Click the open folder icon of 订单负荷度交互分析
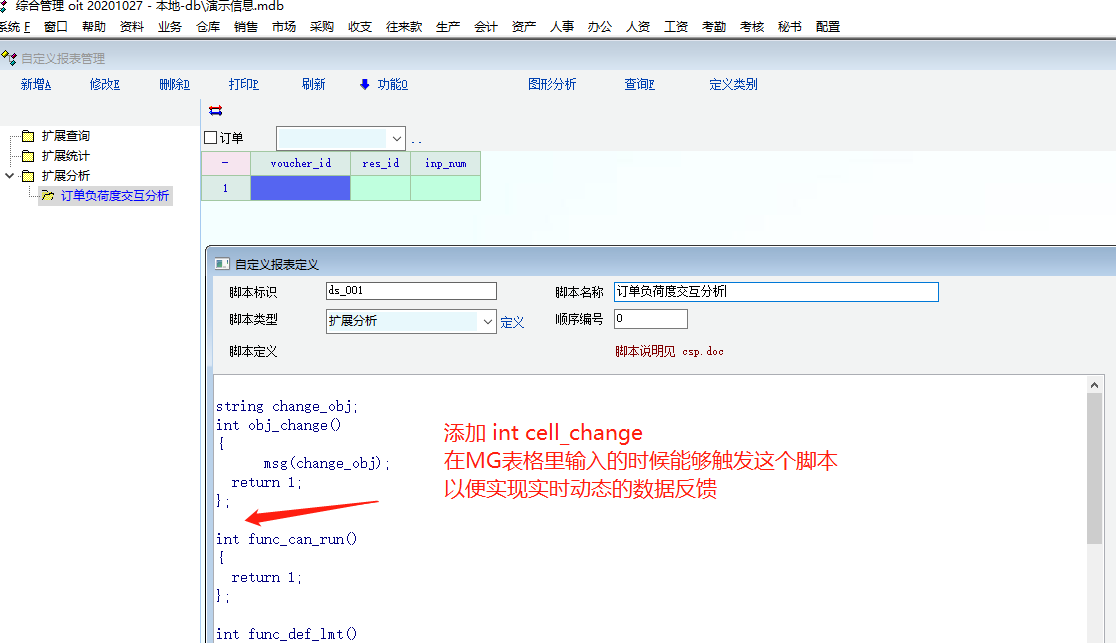 (47, 196)
